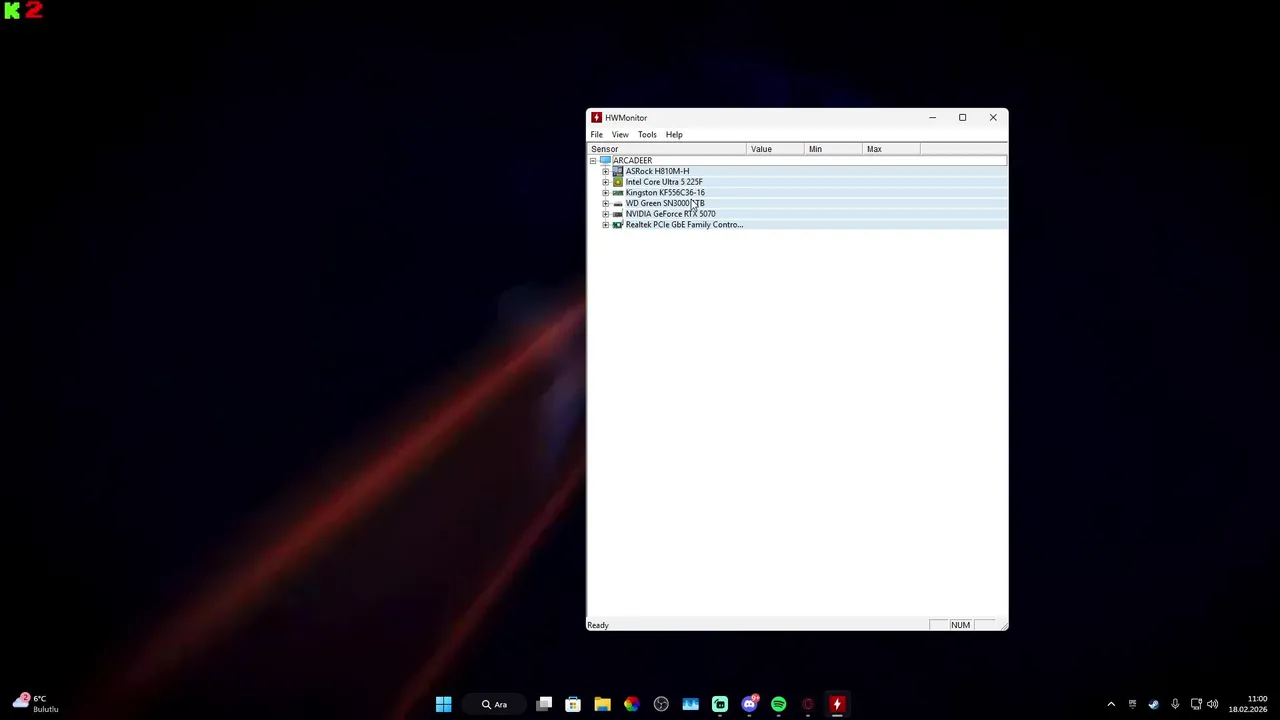Screen dimensions: 1280x720
Task: Select the Realtek PCIe GbE Family text
Action: point(684,225)
